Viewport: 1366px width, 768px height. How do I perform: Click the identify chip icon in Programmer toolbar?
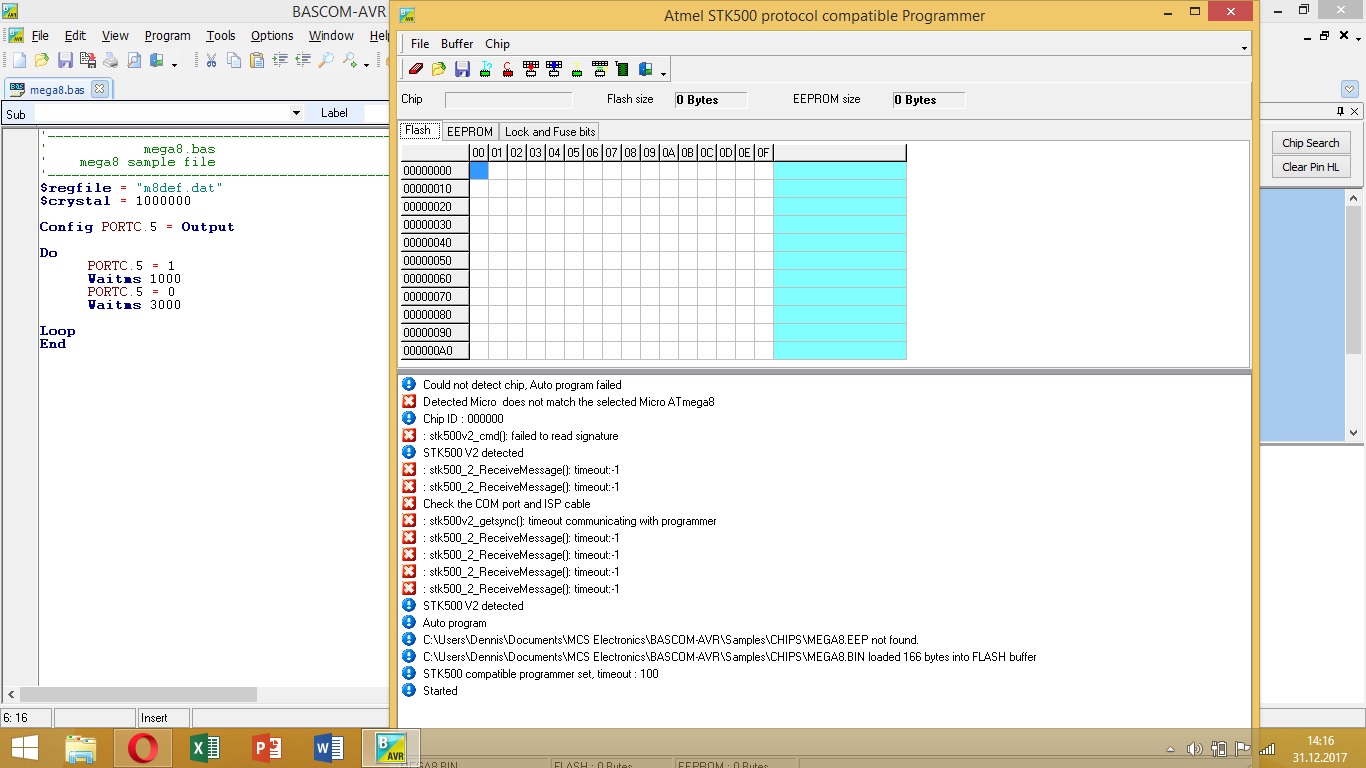485,69
